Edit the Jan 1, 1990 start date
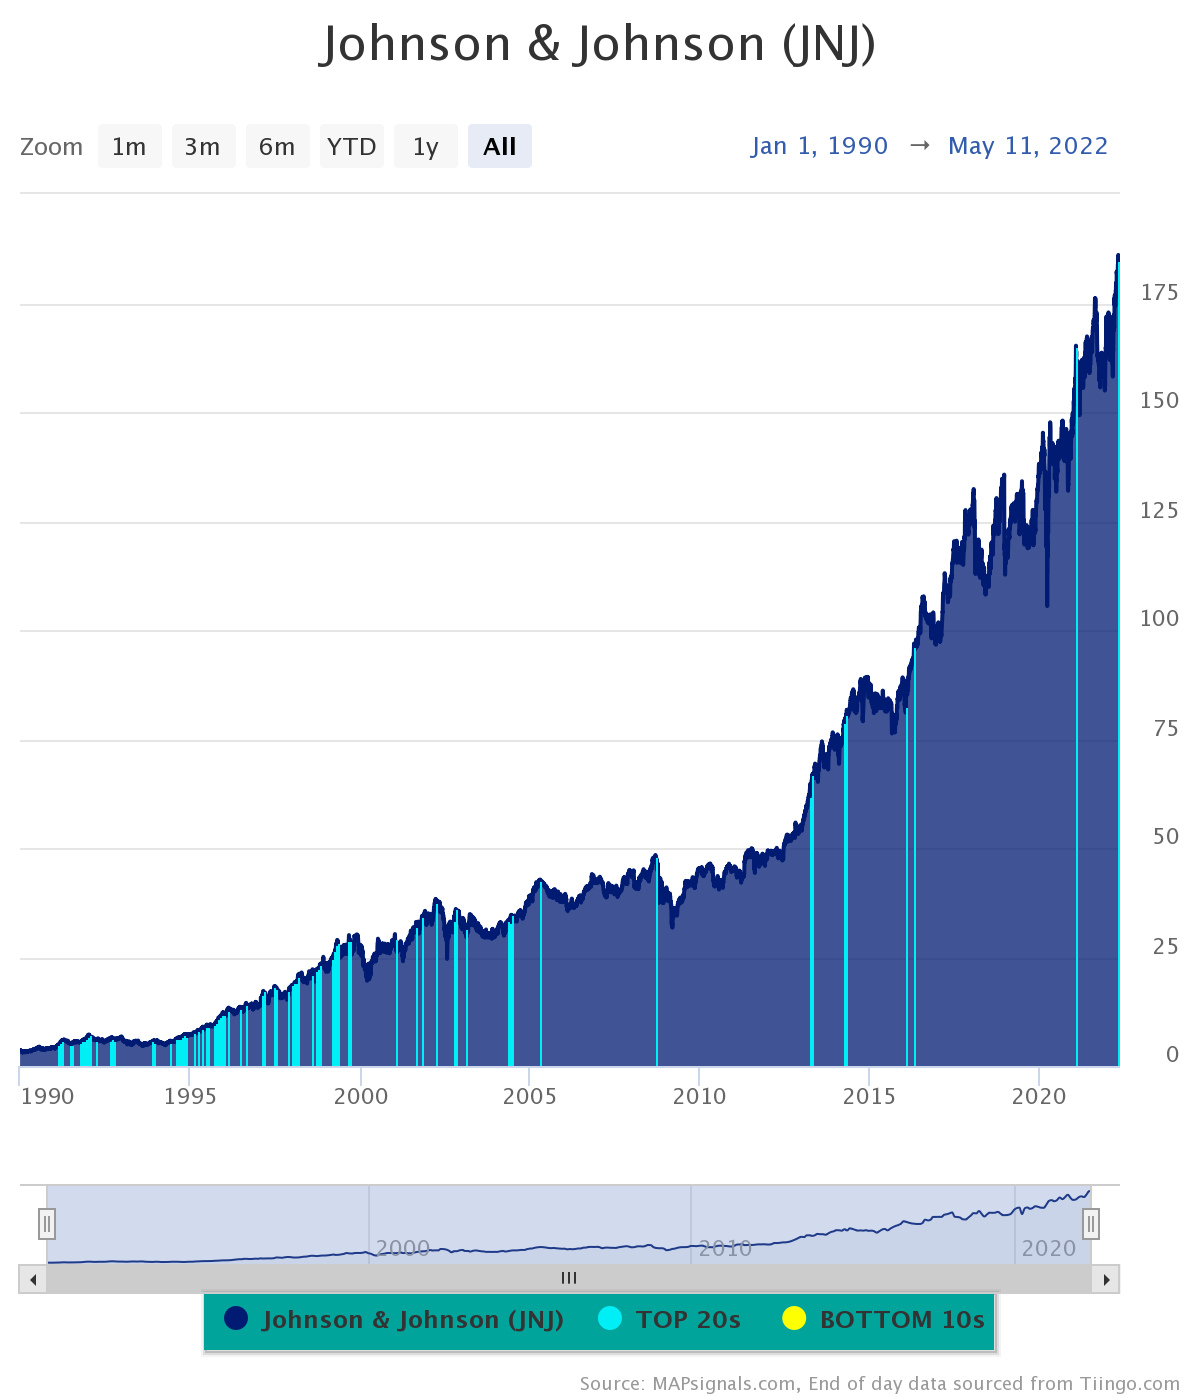1200x1400 pixels. pos(820,146)
